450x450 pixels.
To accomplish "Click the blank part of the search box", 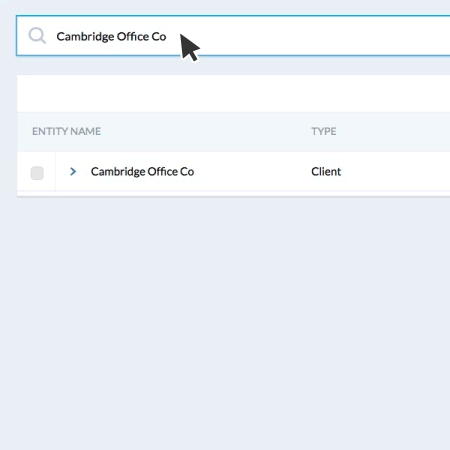I will coord(317,36).
